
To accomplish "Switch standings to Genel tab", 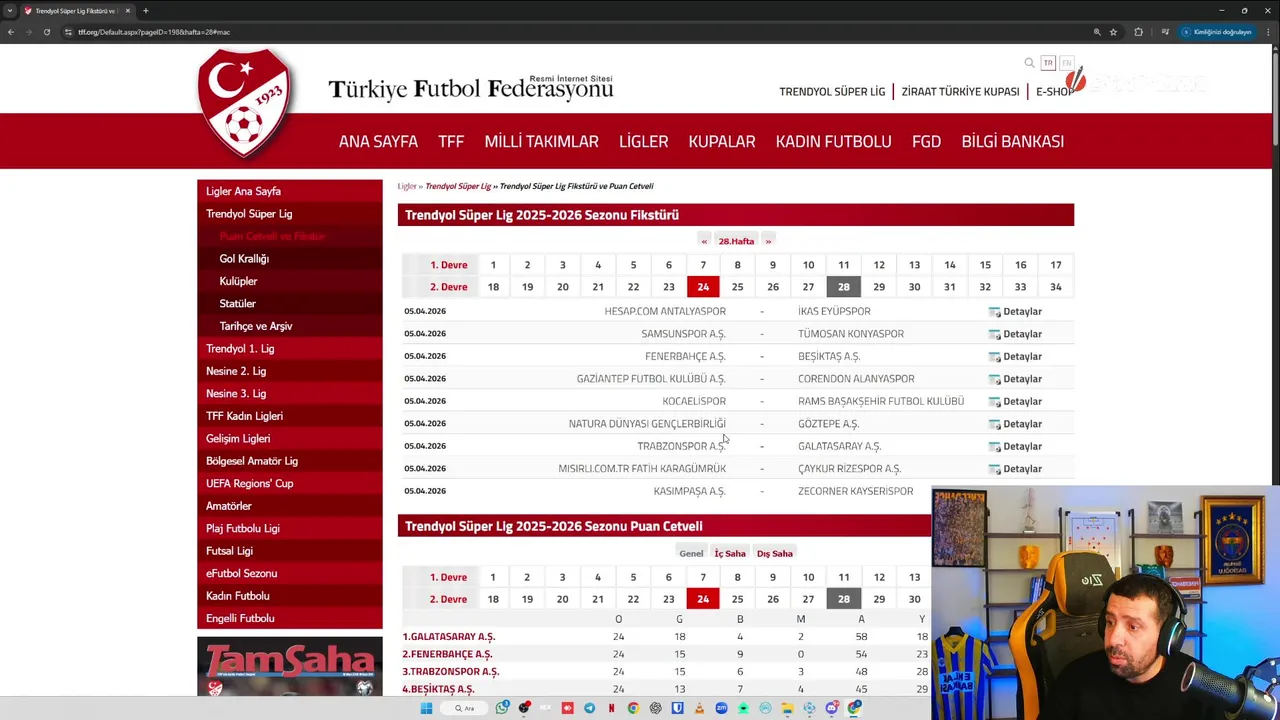I will (691, 553).
